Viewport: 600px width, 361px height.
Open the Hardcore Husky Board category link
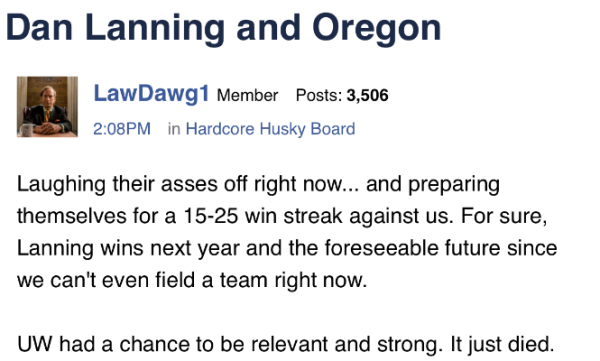pos(270,129)
